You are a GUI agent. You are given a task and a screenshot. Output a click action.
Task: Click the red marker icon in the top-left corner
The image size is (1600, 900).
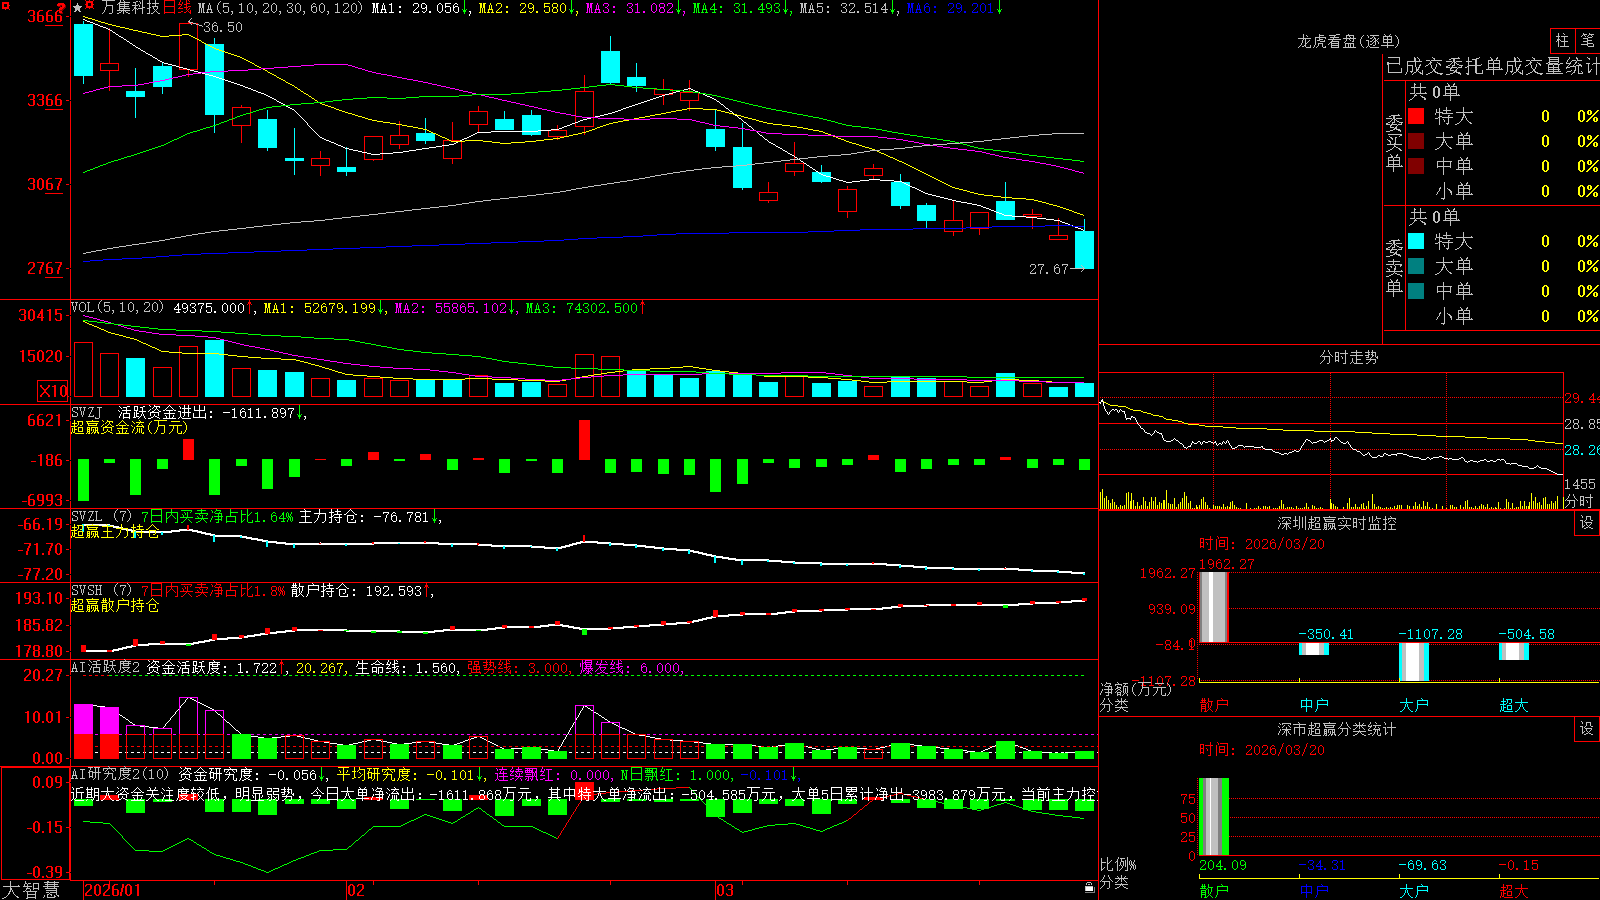[x=5, y=6]
